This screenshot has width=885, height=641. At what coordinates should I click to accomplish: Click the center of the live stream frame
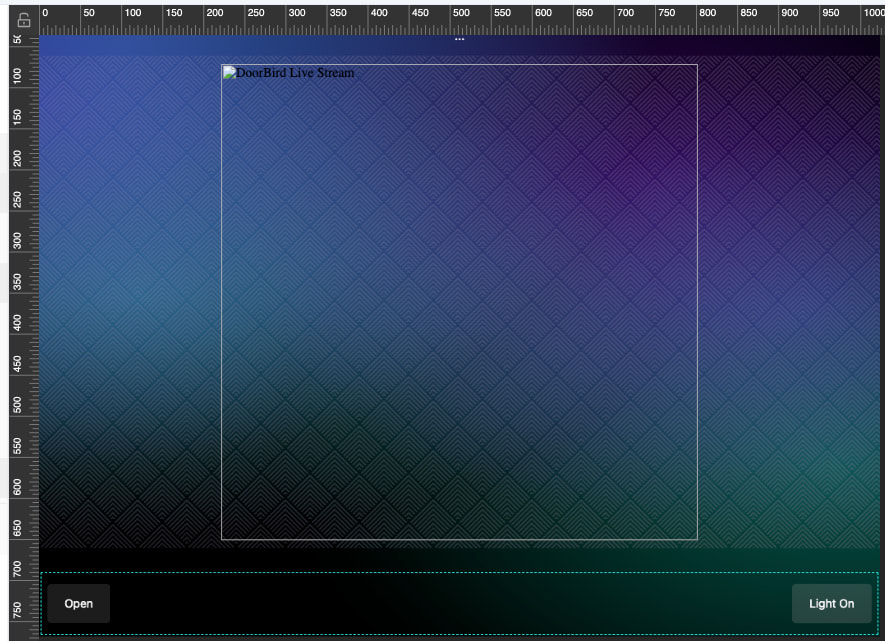pyautogui.click(x=459, y=302)
